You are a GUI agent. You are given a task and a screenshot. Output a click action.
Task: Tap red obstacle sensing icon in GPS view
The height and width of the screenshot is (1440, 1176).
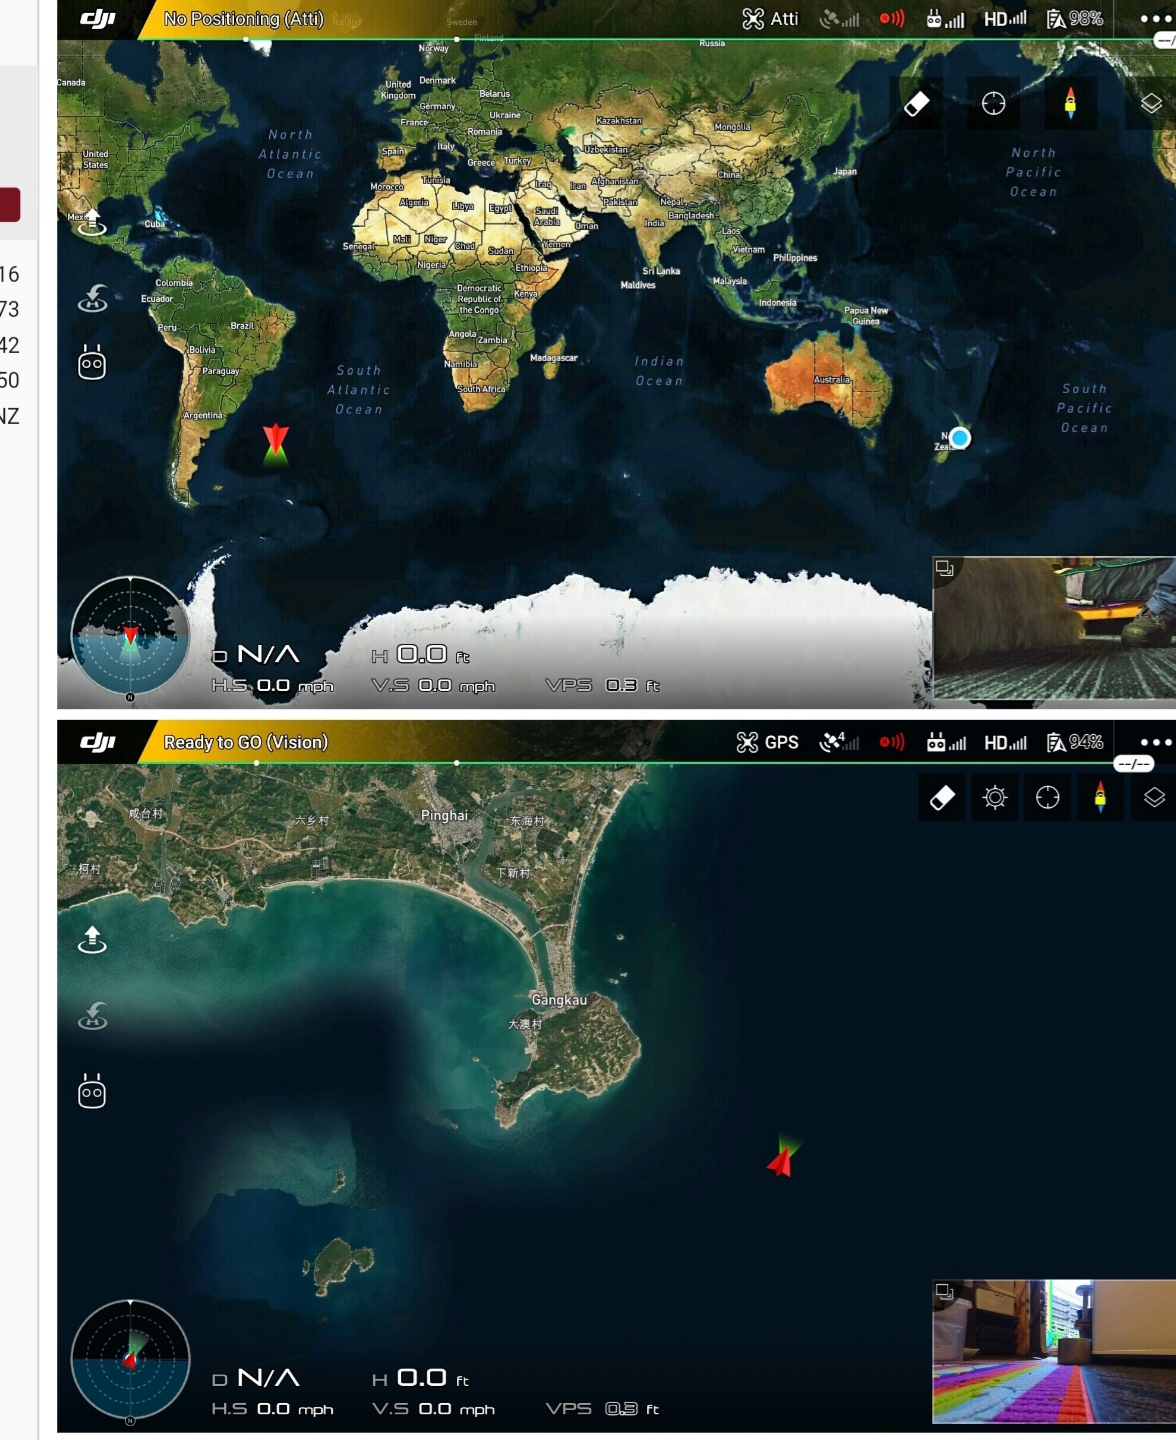pyautogui.click(x=892, y=742)
